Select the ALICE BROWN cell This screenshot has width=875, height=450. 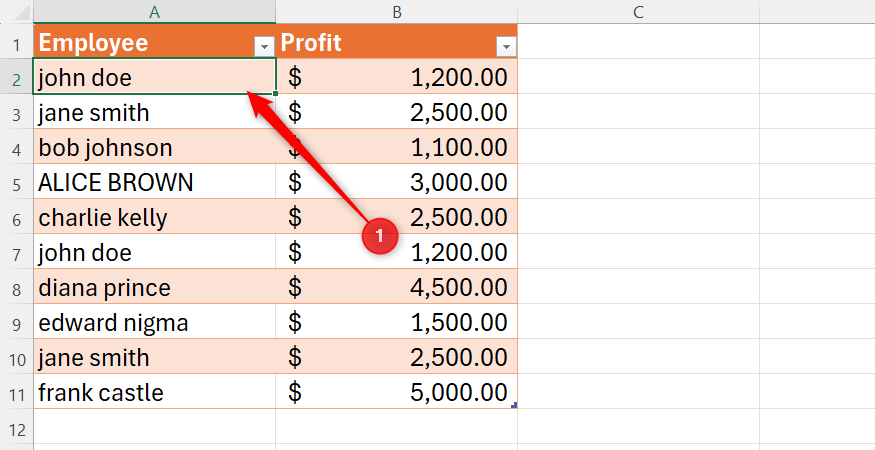[155, 182]
